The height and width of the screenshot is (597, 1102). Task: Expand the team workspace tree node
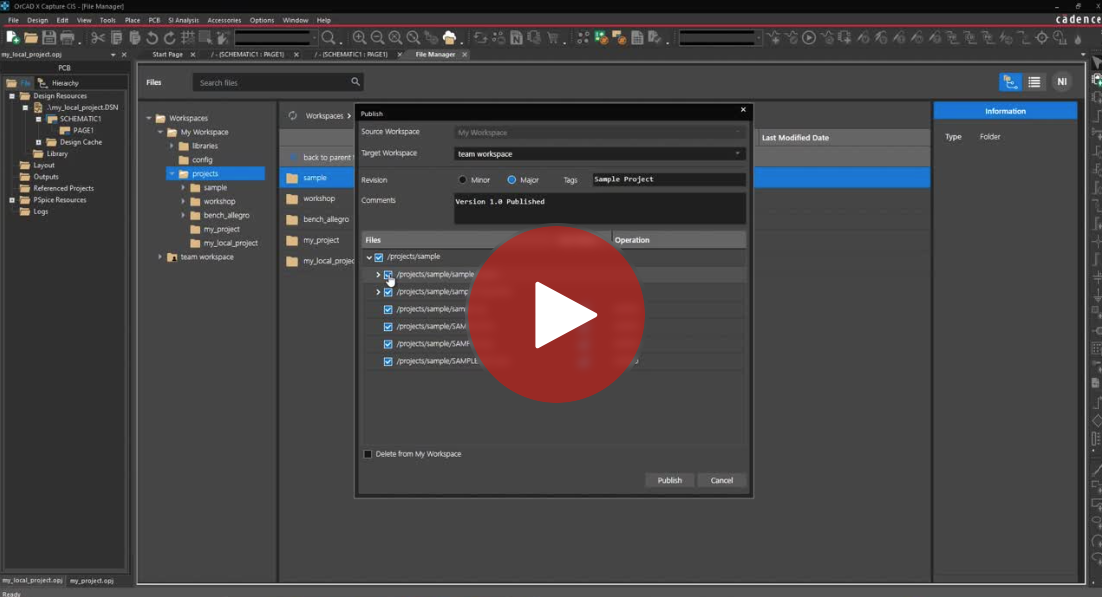pos(160,257)
